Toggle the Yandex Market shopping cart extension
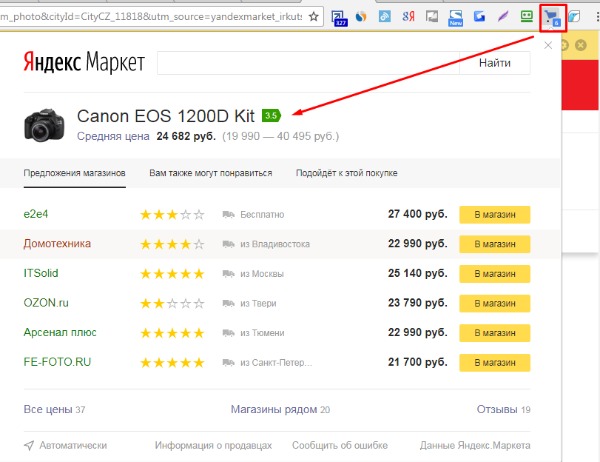The image size is (600, 462). coord(553,18)
